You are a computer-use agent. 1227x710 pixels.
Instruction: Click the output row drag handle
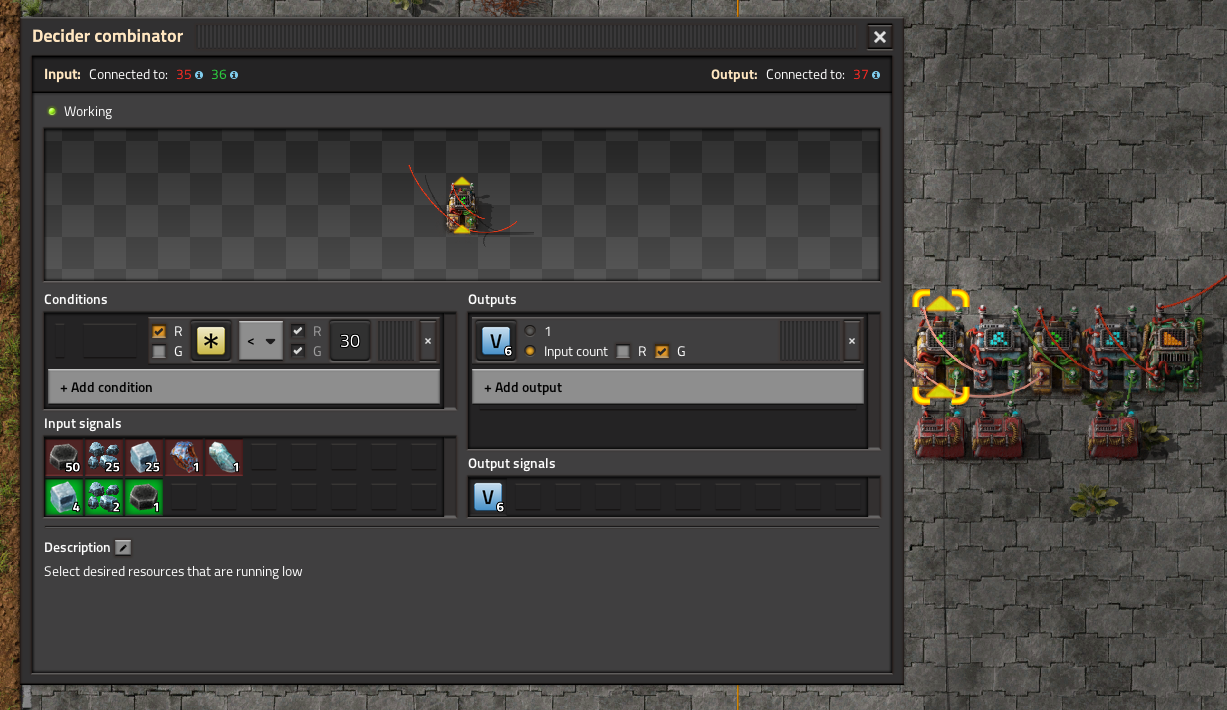[809, 341]
